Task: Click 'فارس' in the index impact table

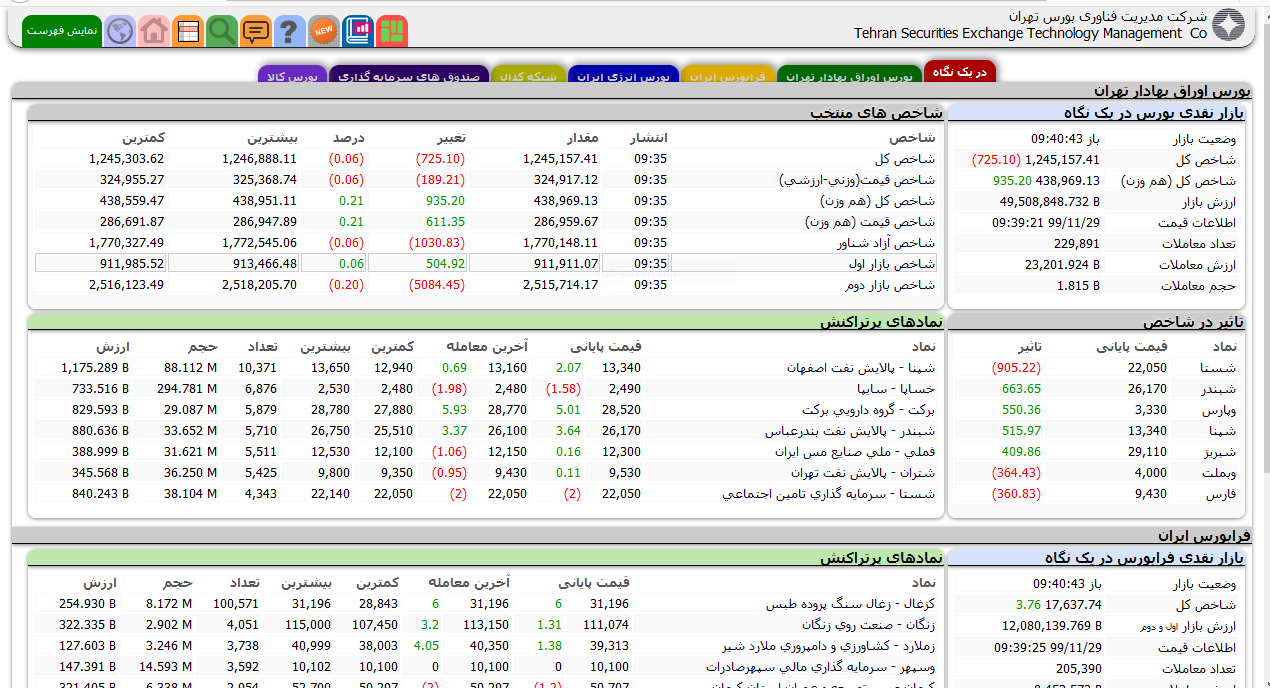Action: pos(1223,494)
